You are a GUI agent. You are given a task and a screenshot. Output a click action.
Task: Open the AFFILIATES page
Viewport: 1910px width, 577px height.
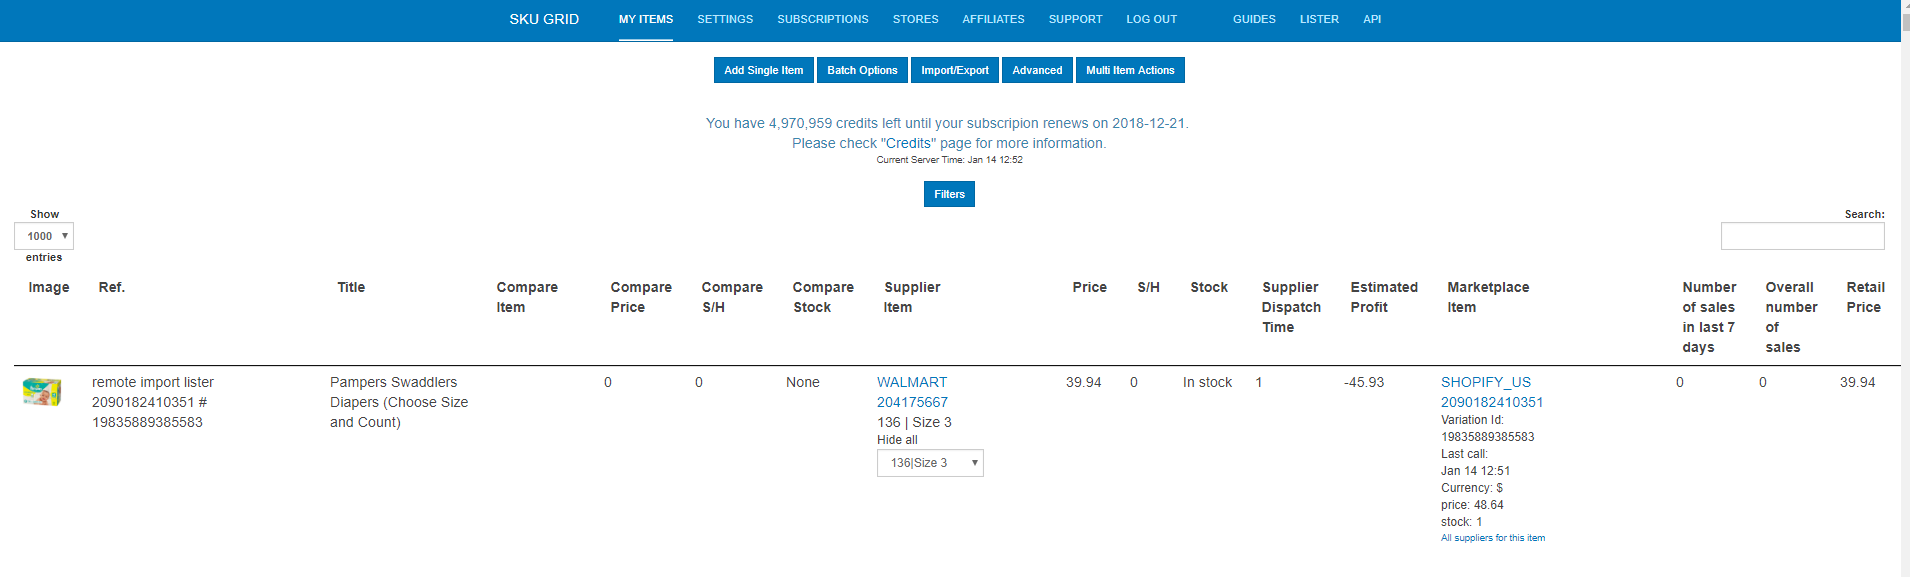(993, 19)
